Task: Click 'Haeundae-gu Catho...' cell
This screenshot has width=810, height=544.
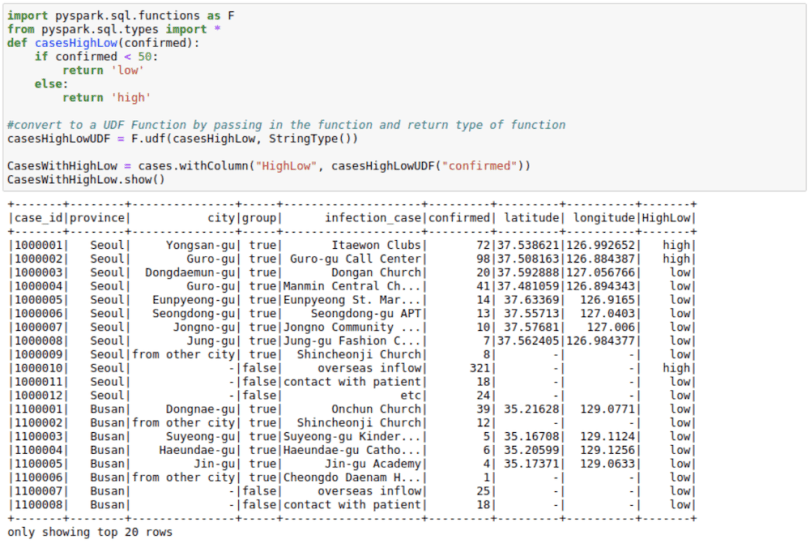Action: click(352, 450)
